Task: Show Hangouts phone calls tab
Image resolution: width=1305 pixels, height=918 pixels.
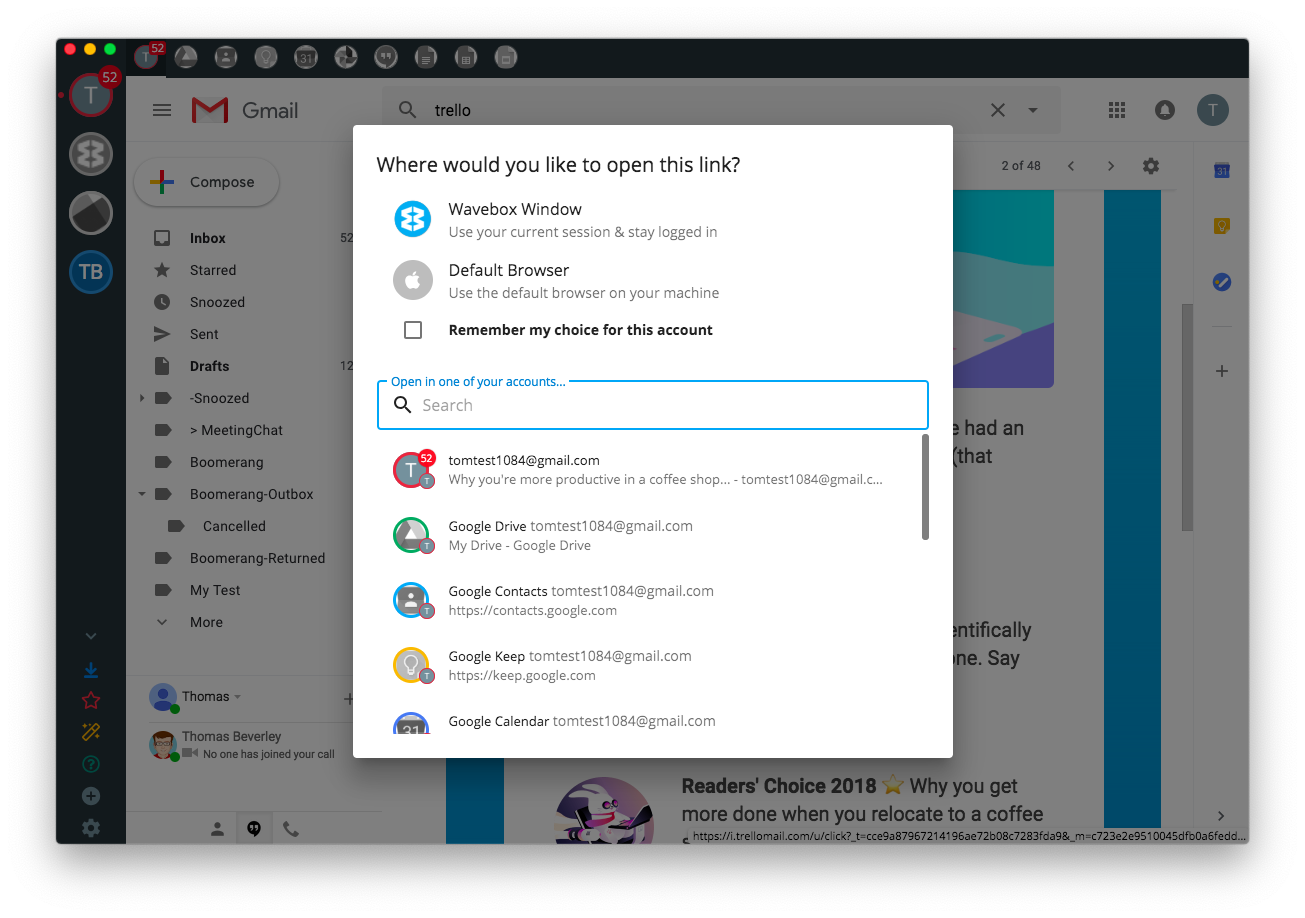Action: click(291, 828)
